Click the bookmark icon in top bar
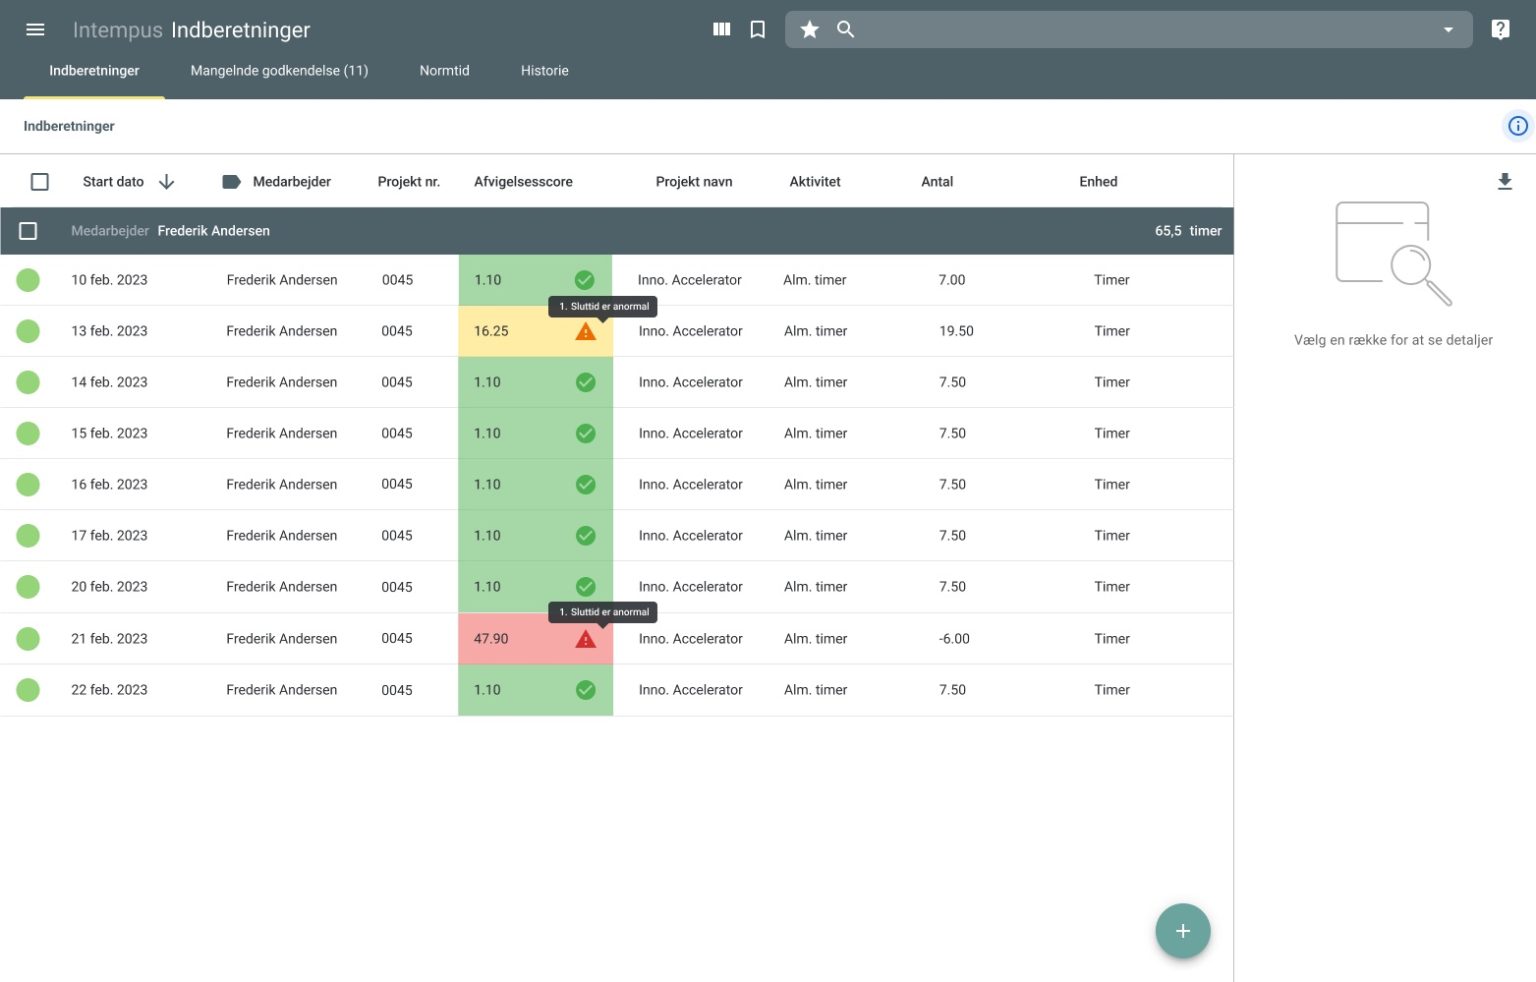 click(758, 30)
